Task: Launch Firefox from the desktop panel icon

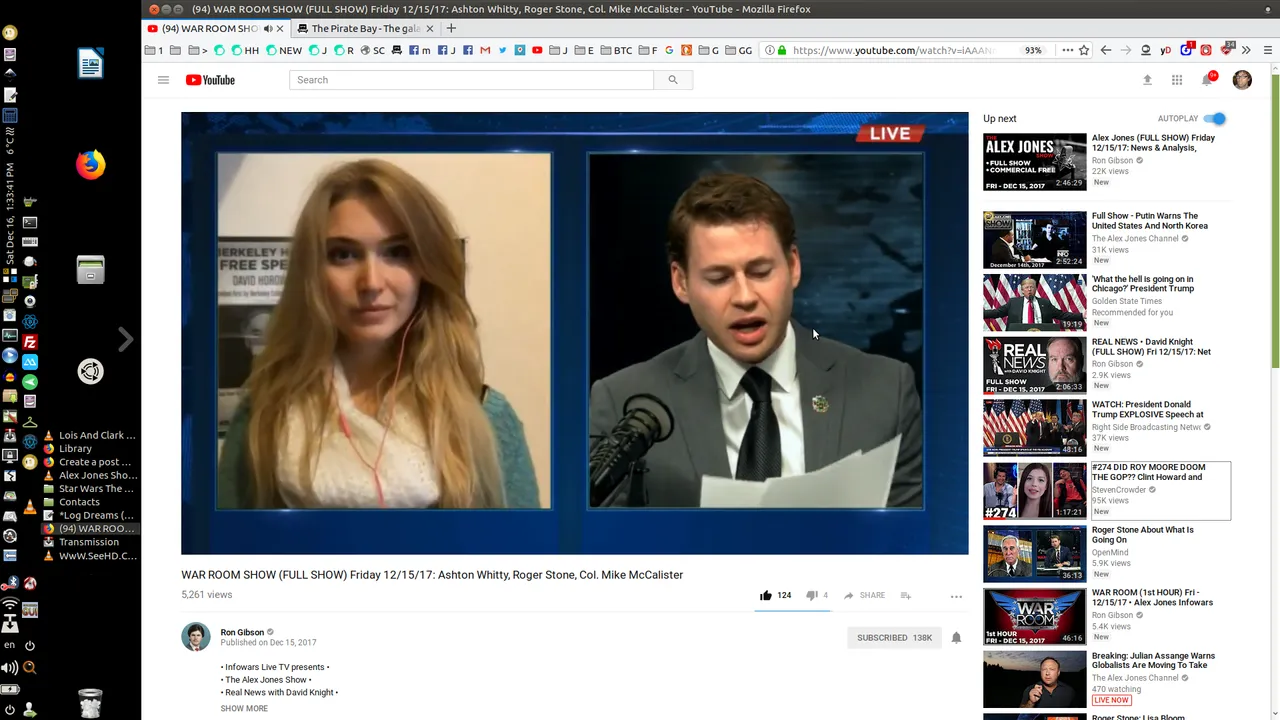Action: pos(90,164)
